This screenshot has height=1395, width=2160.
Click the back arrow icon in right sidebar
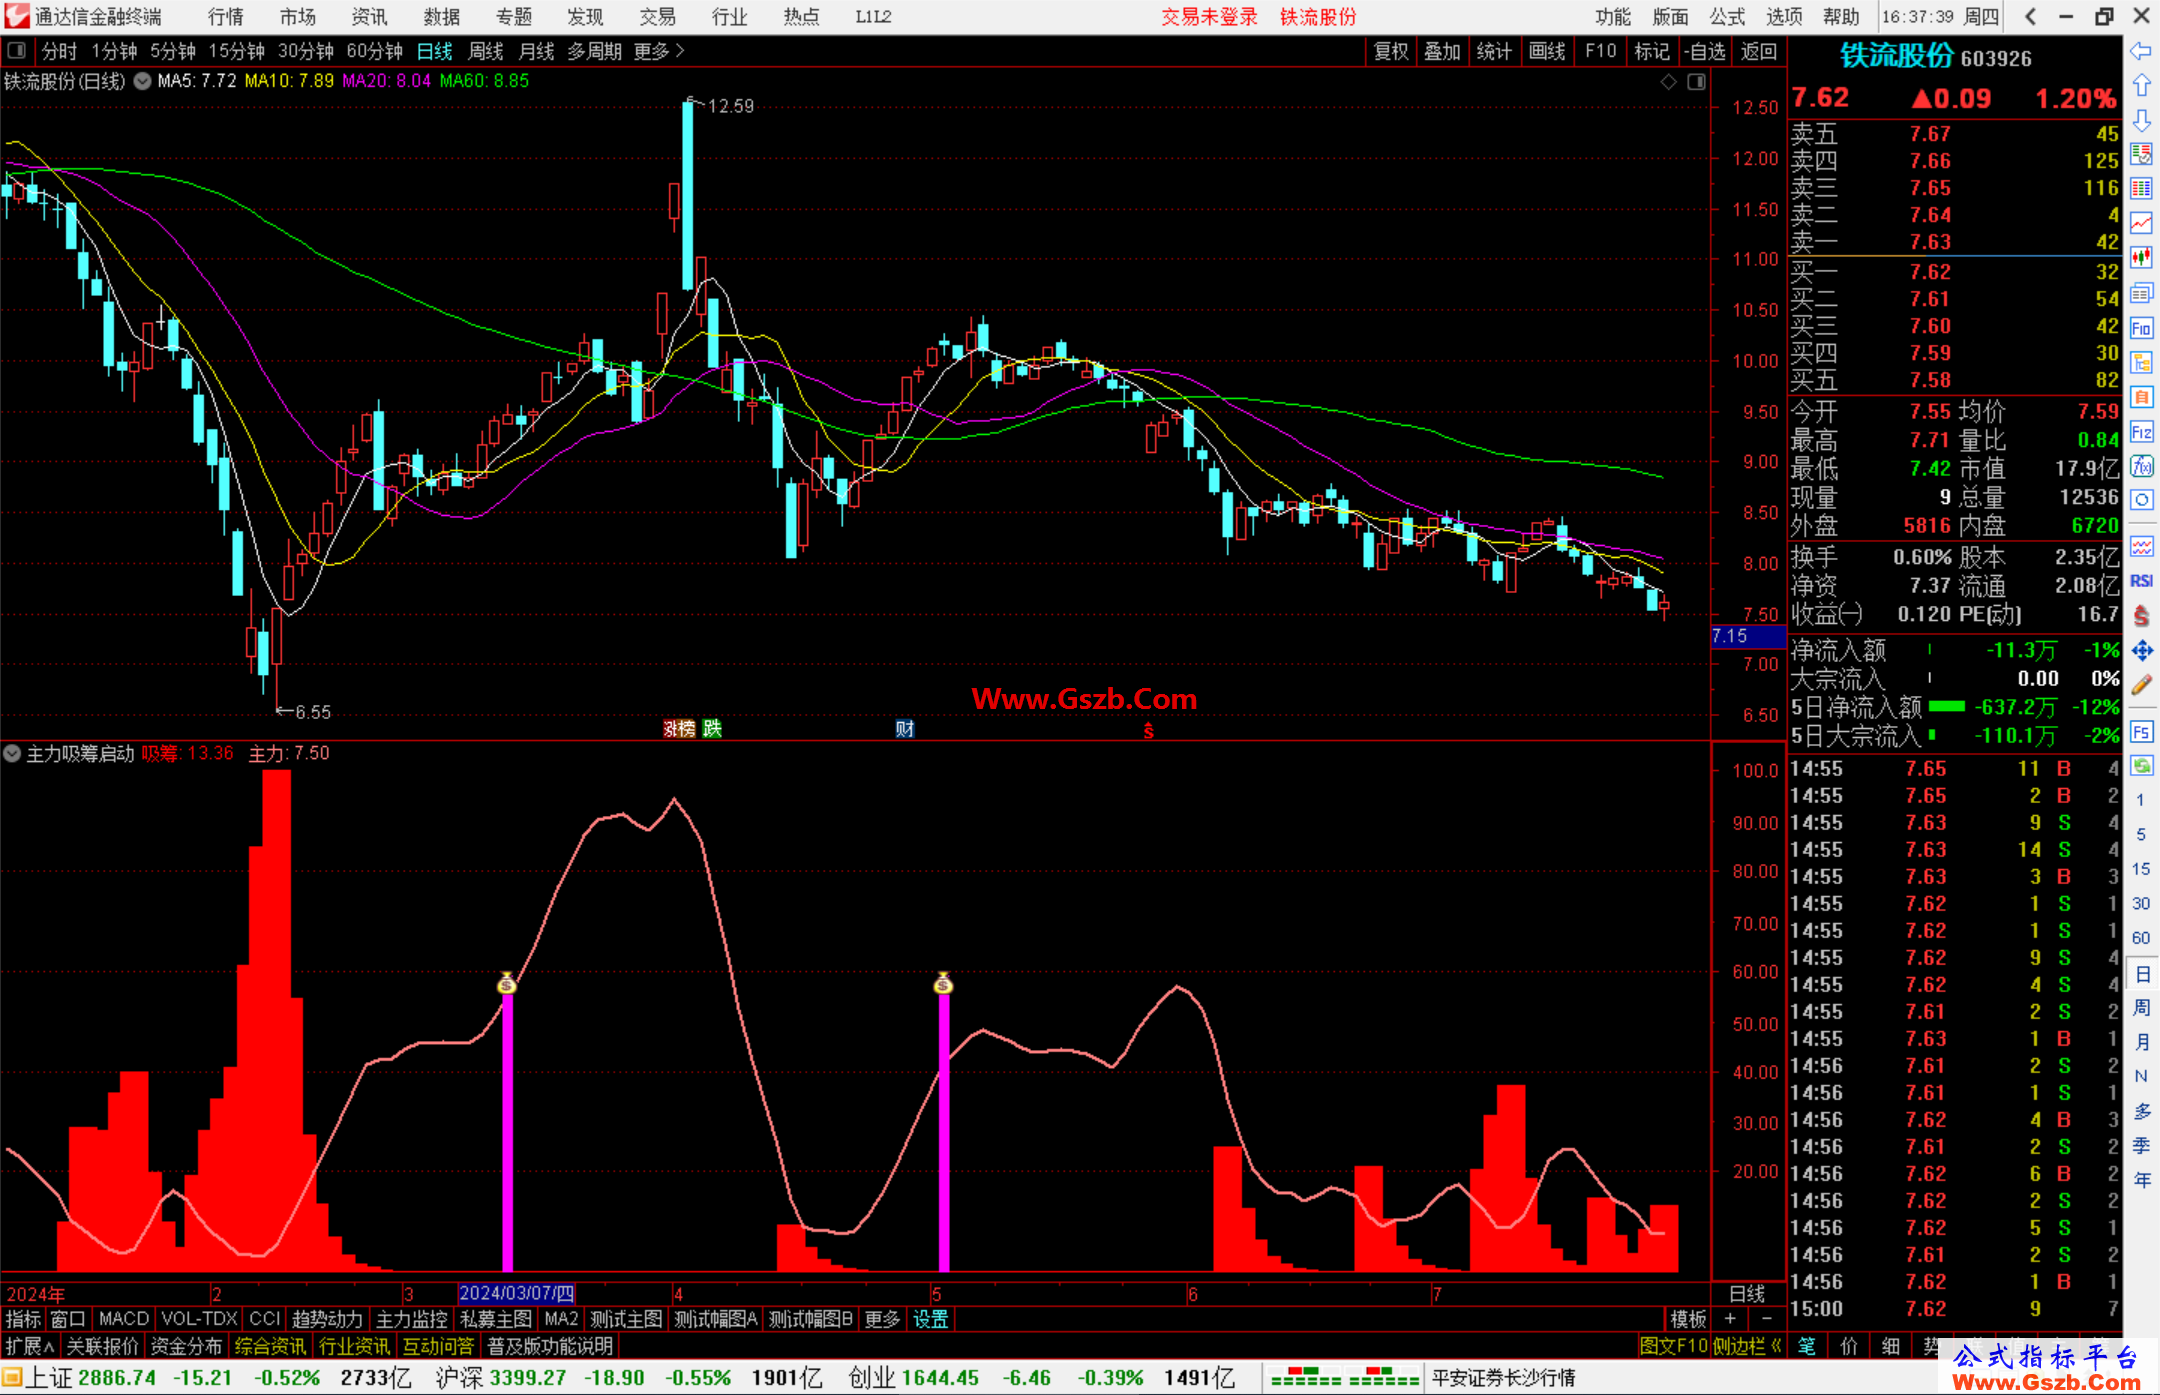(2141, 51)
